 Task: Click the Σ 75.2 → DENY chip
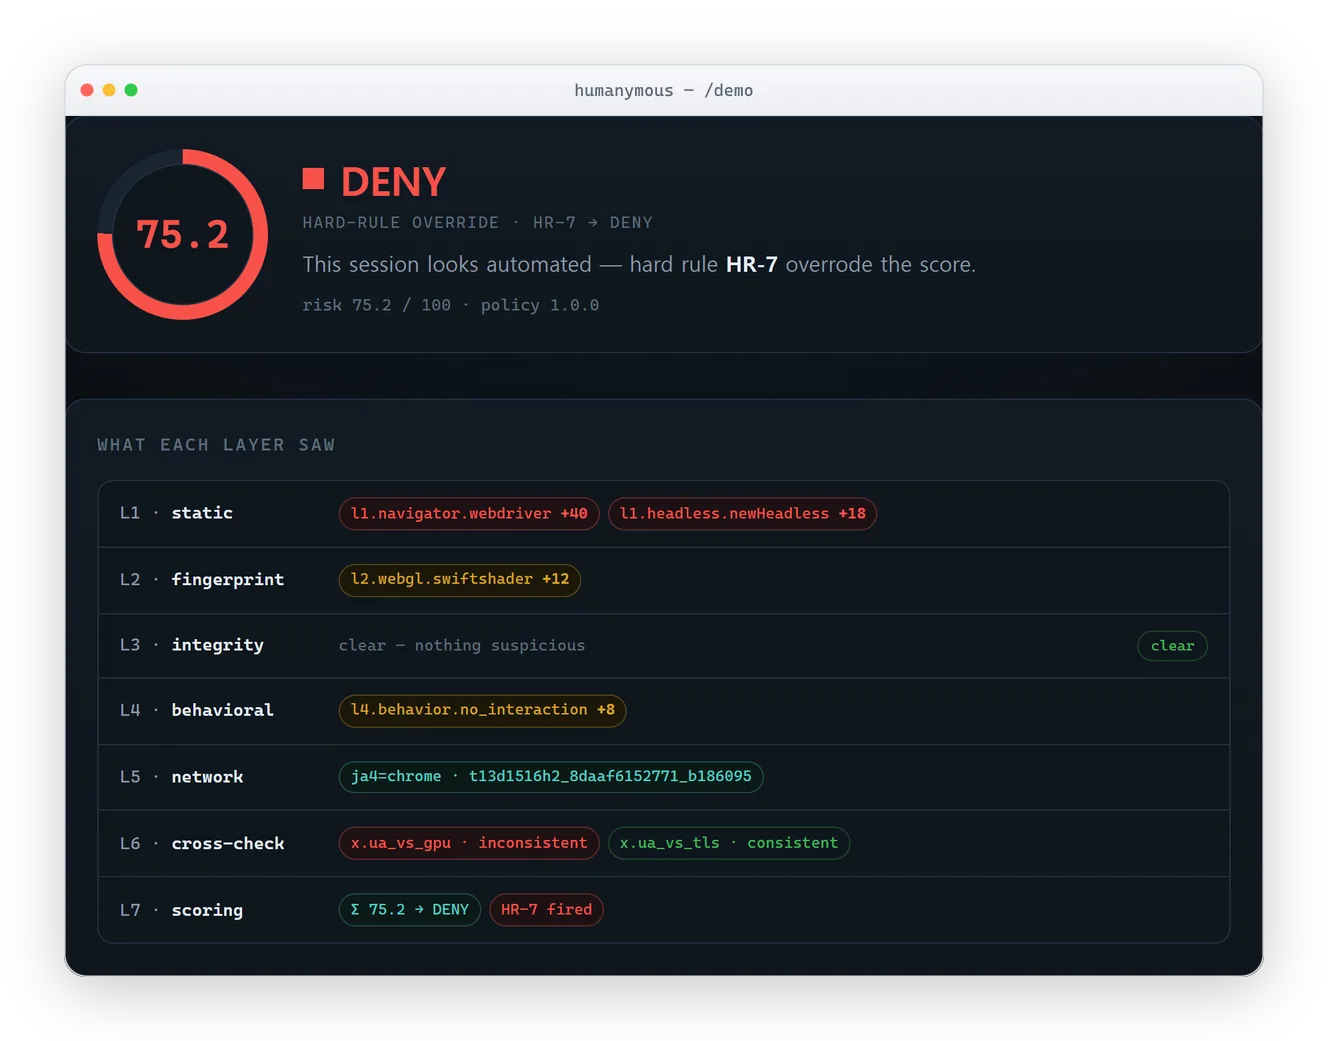(x=410, y=910)
